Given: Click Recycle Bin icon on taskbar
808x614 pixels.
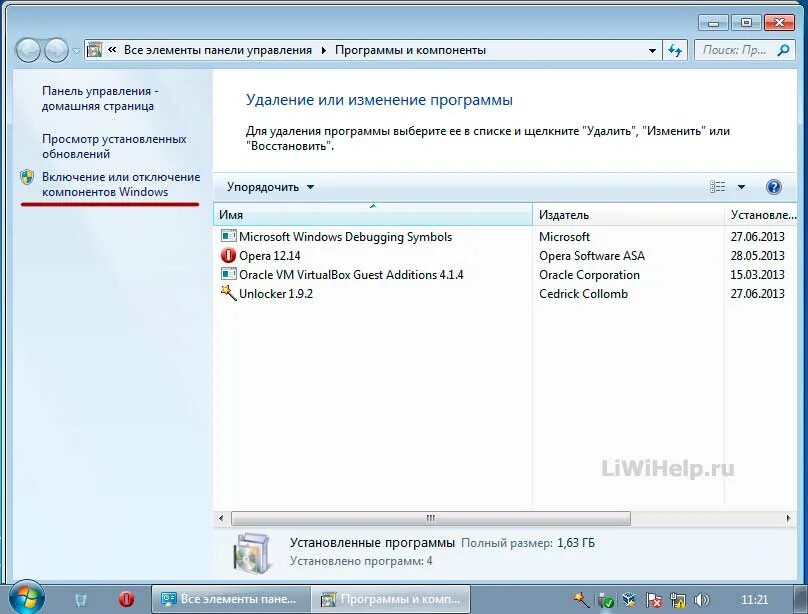Looking at the screenshot, I should pyautogui.click(x=81, y=600).
